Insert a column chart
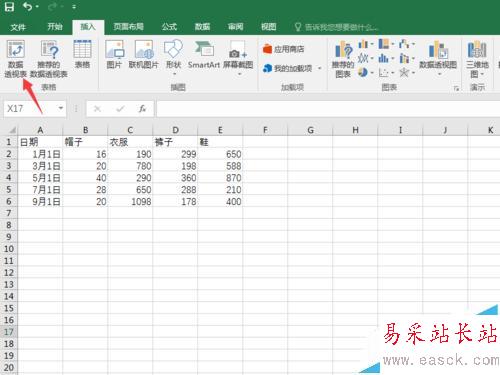Viewport: 500px width, 375px height. (x=363, y=44)
